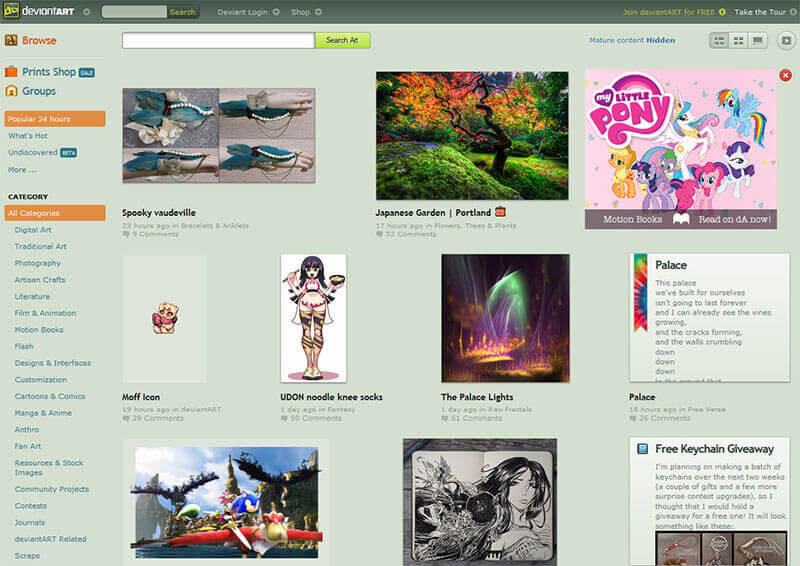Choose Community Projects category
Image resolution: width=800 pixels, height=566 pixels.
[52, 489]
